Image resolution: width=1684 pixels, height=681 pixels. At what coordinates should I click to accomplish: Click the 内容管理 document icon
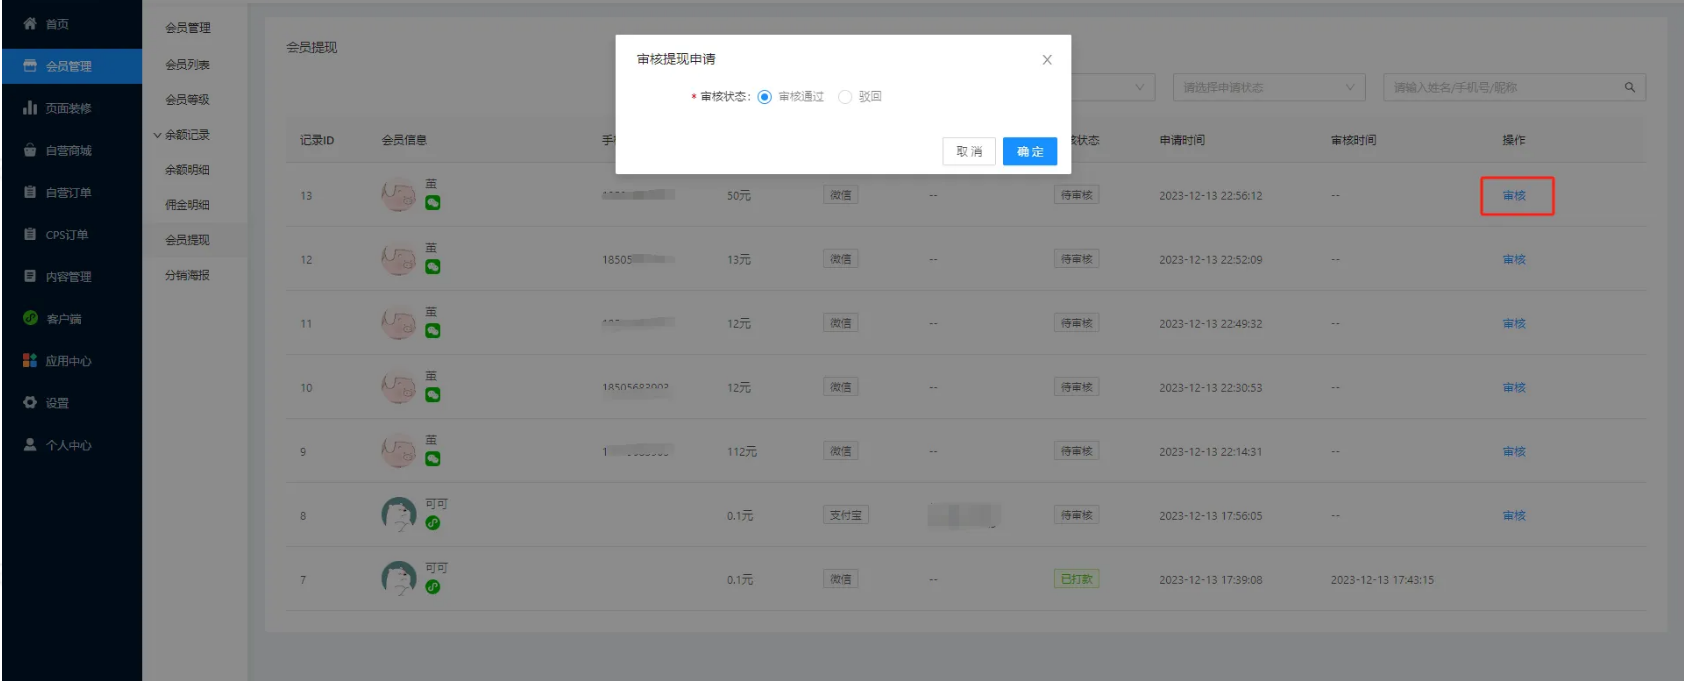tap(30, 276)
